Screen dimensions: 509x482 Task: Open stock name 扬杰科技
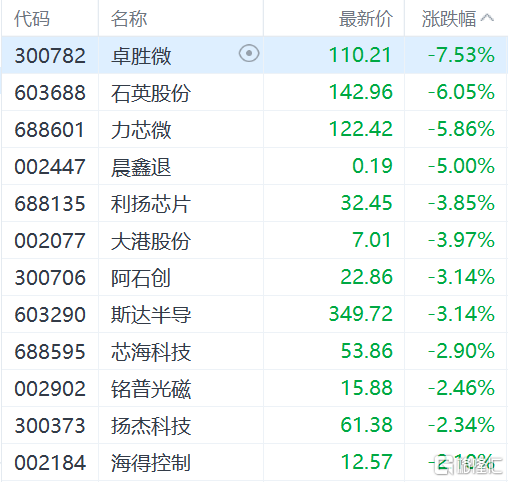tap(151, 426)
